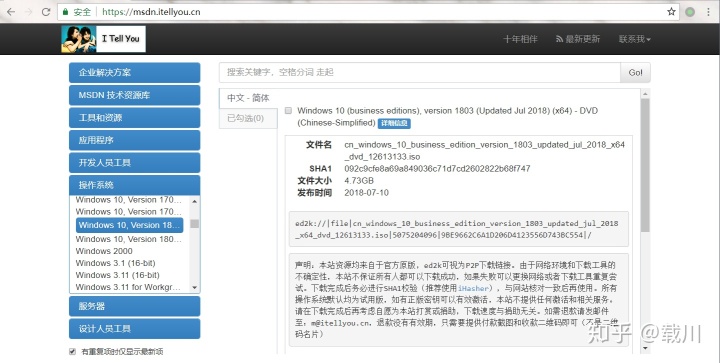Switch to the 已勾选(0) tab

[248, 118]
